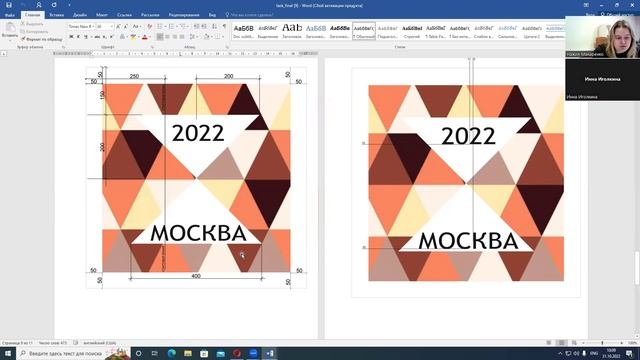
Task: Switch to the Дизайн tab
Action: (80, 15)
